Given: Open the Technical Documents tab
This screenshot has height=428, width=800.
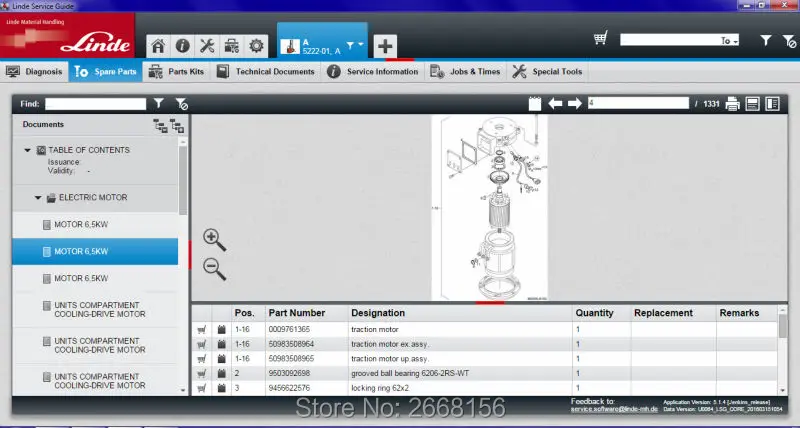Looking at the screenshot, I should 265,72.
